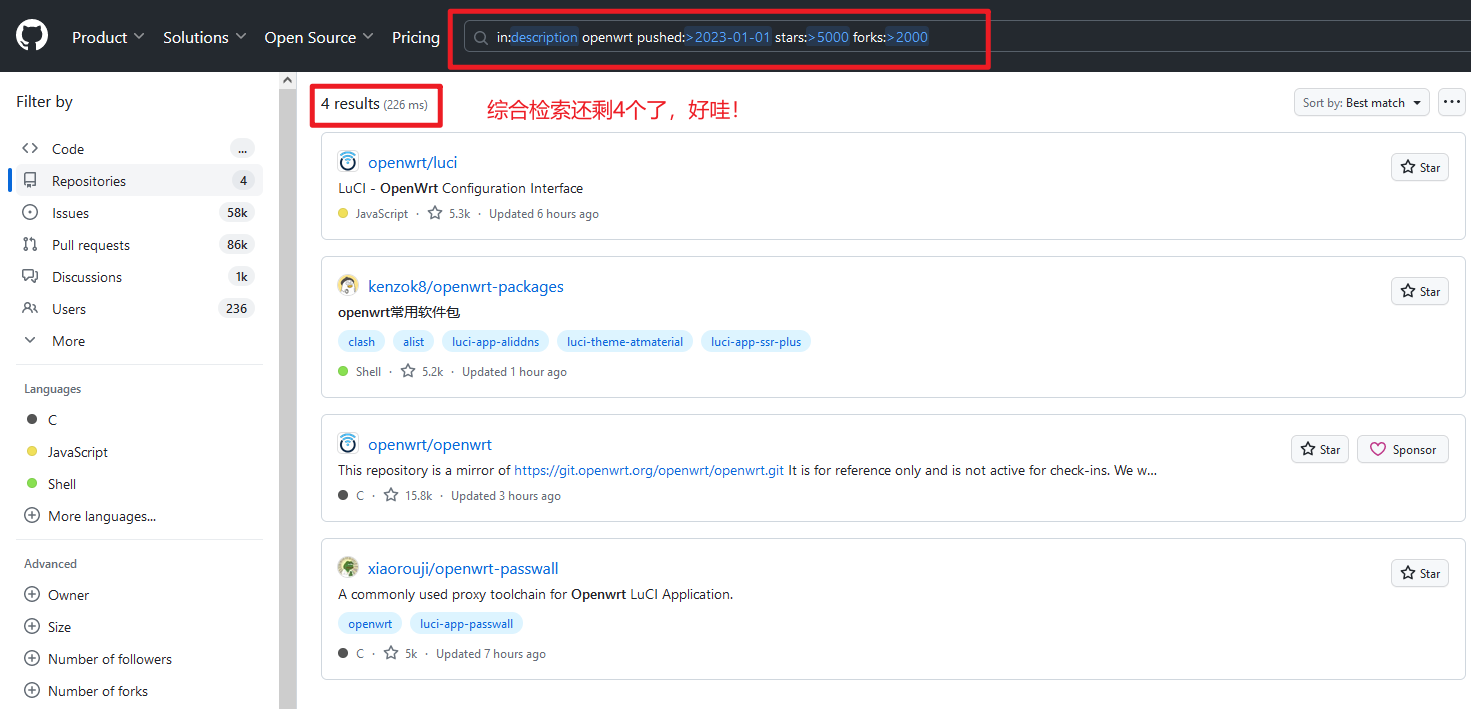Open the Product dropdown menu
The width and height of the screenshot is (1471, 709).
click(x=108, y=37)
